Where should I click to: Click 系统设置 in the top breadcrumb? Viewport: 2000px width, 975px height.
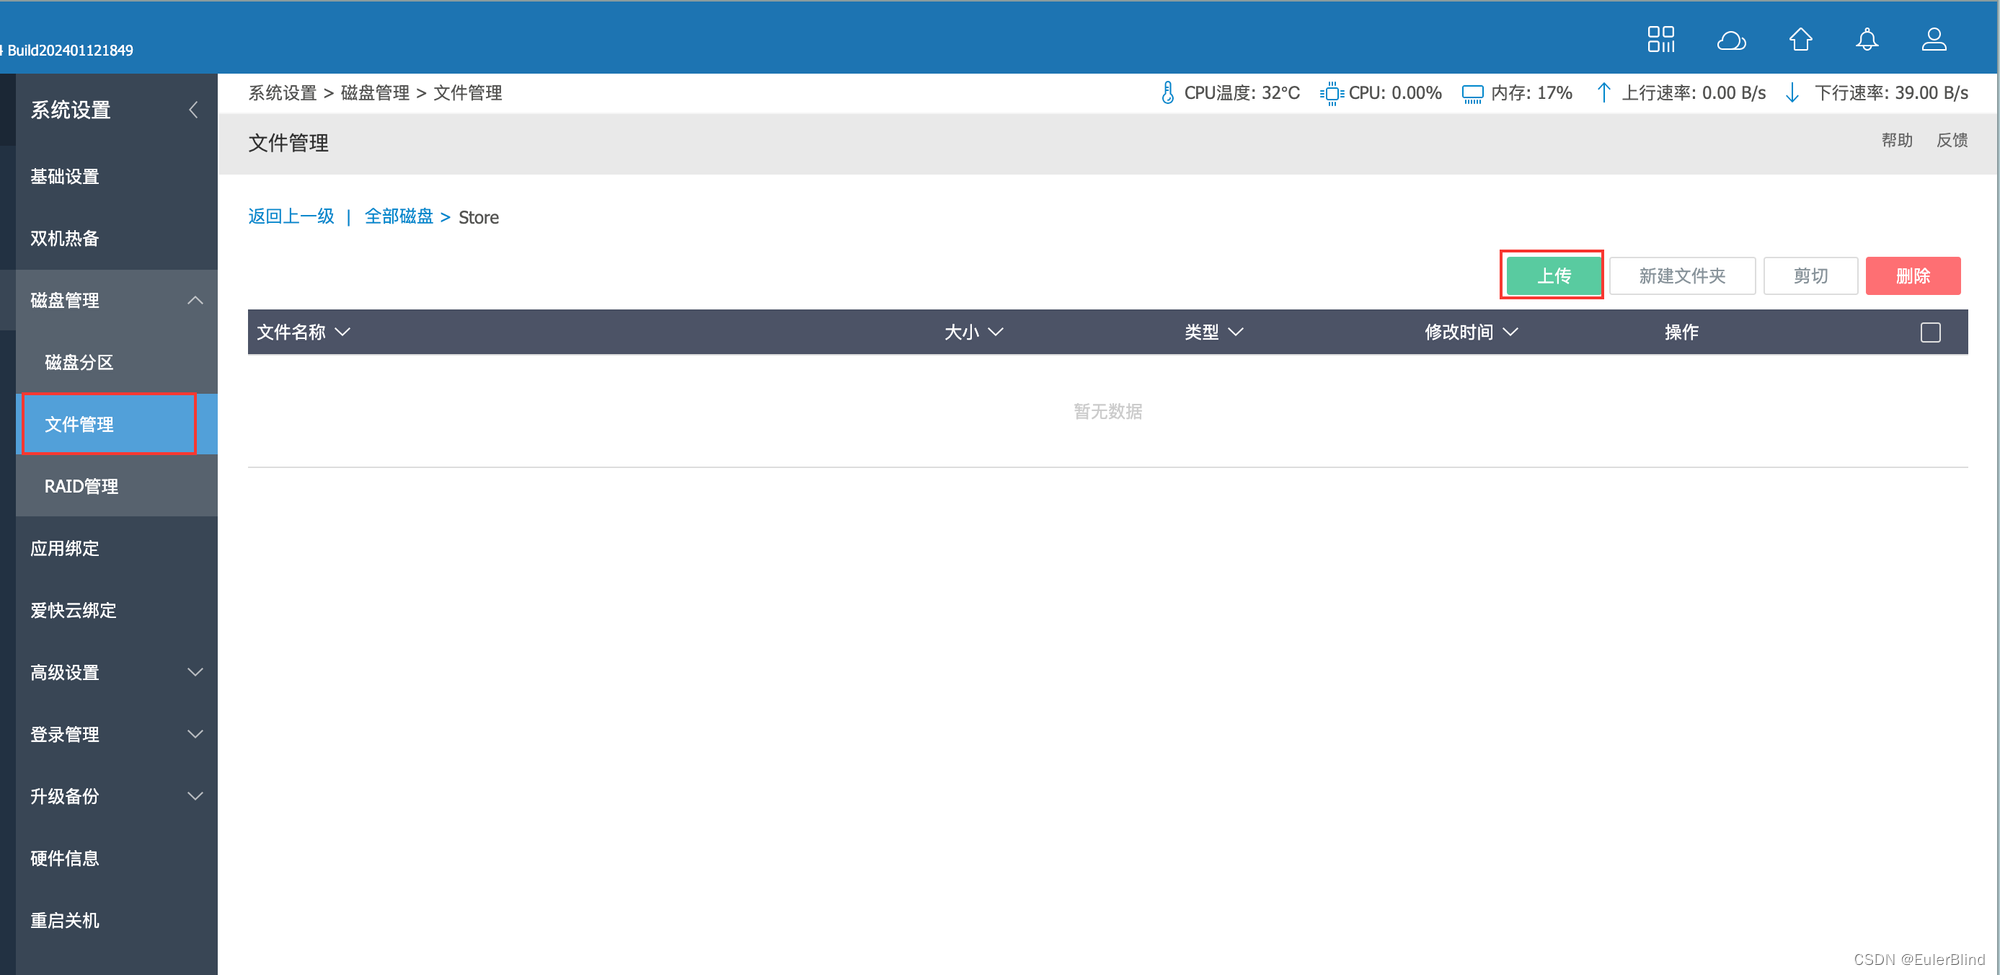(282, 93)
